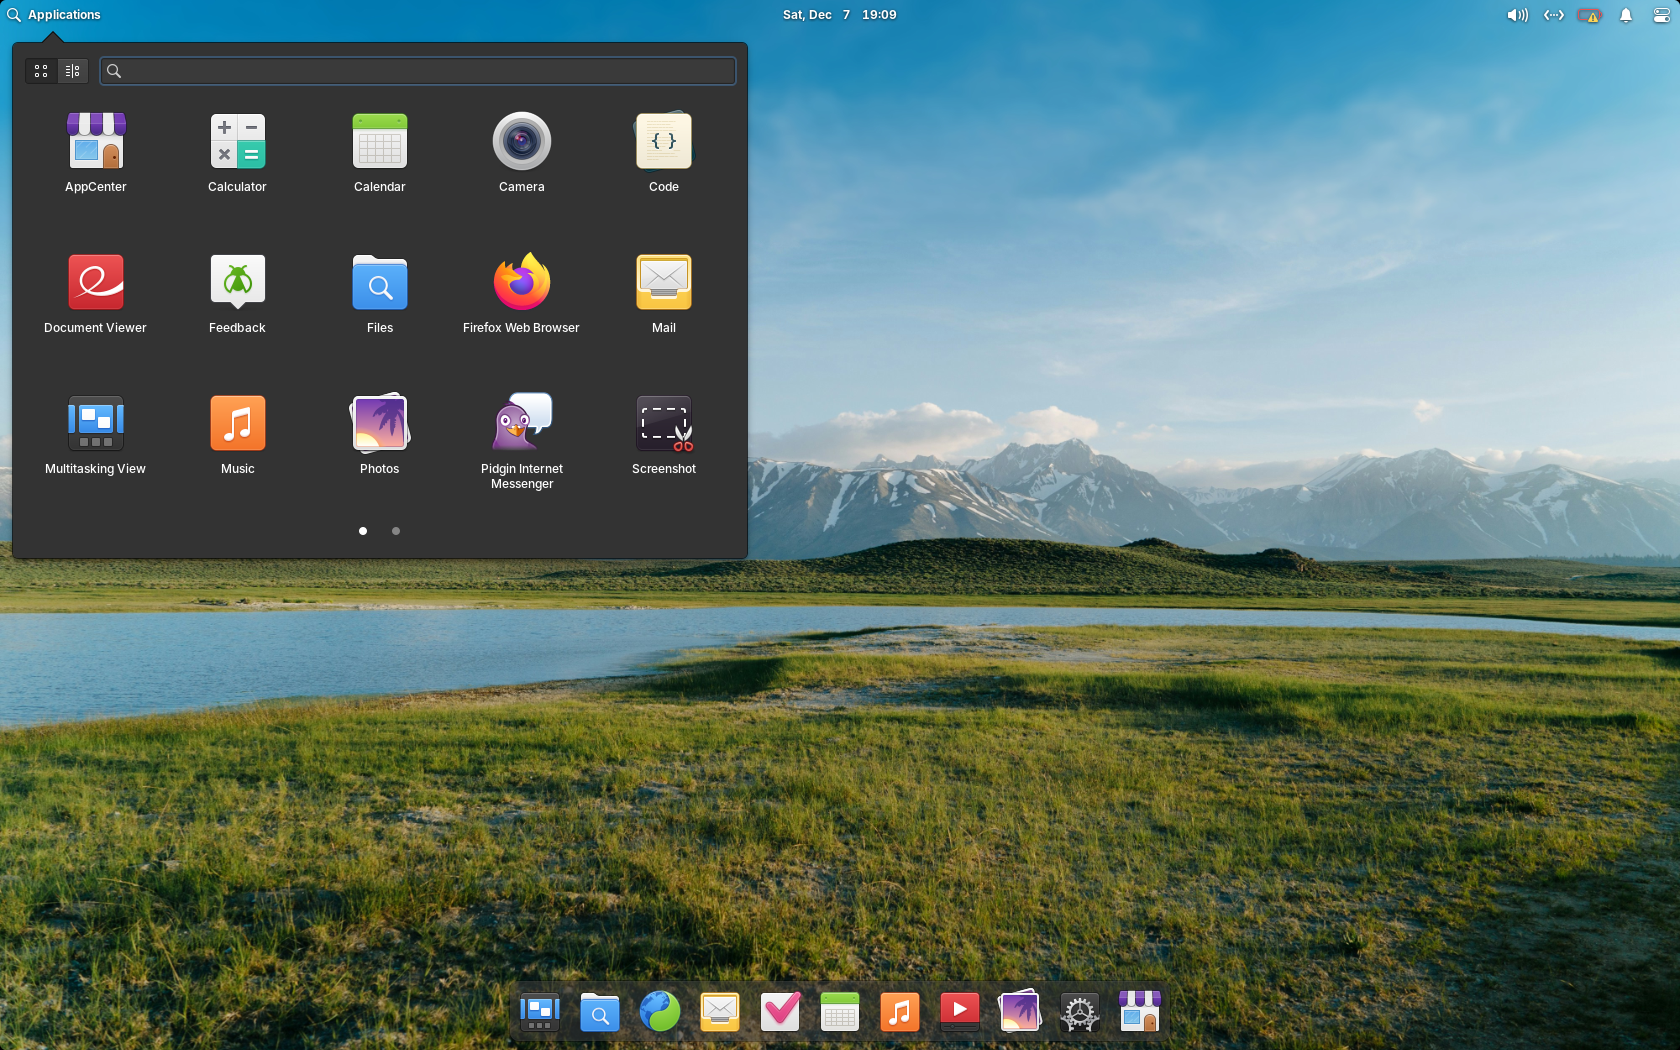Screen dimensions: 1680x1050
Task: Launch the Calculator app
Action: 237,152
